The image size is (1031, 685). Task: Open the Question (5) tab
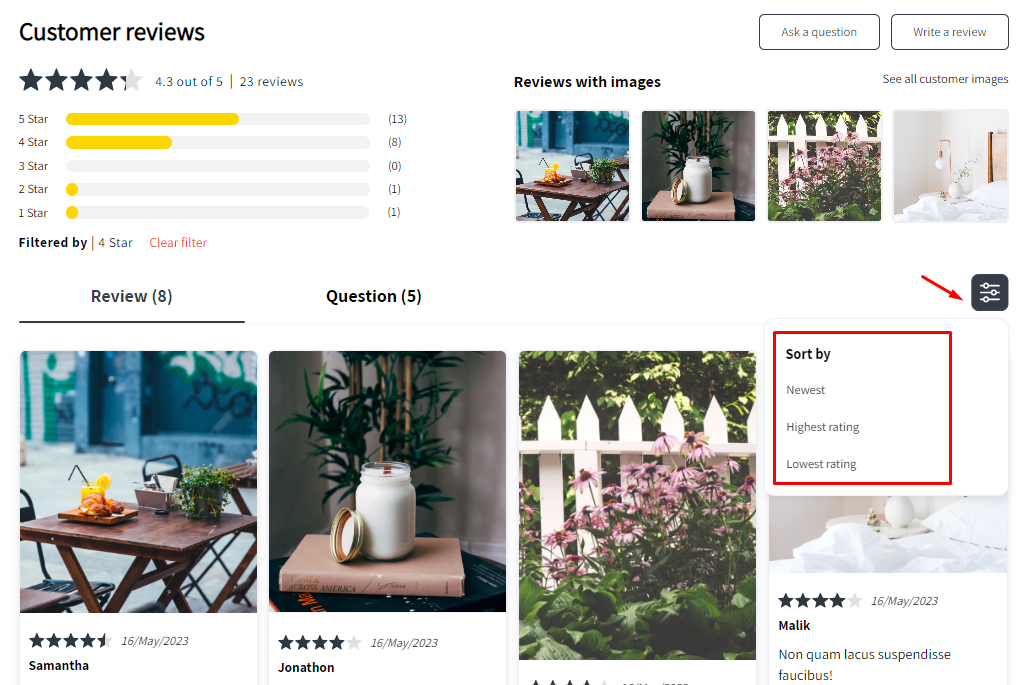tap(373, 296)
